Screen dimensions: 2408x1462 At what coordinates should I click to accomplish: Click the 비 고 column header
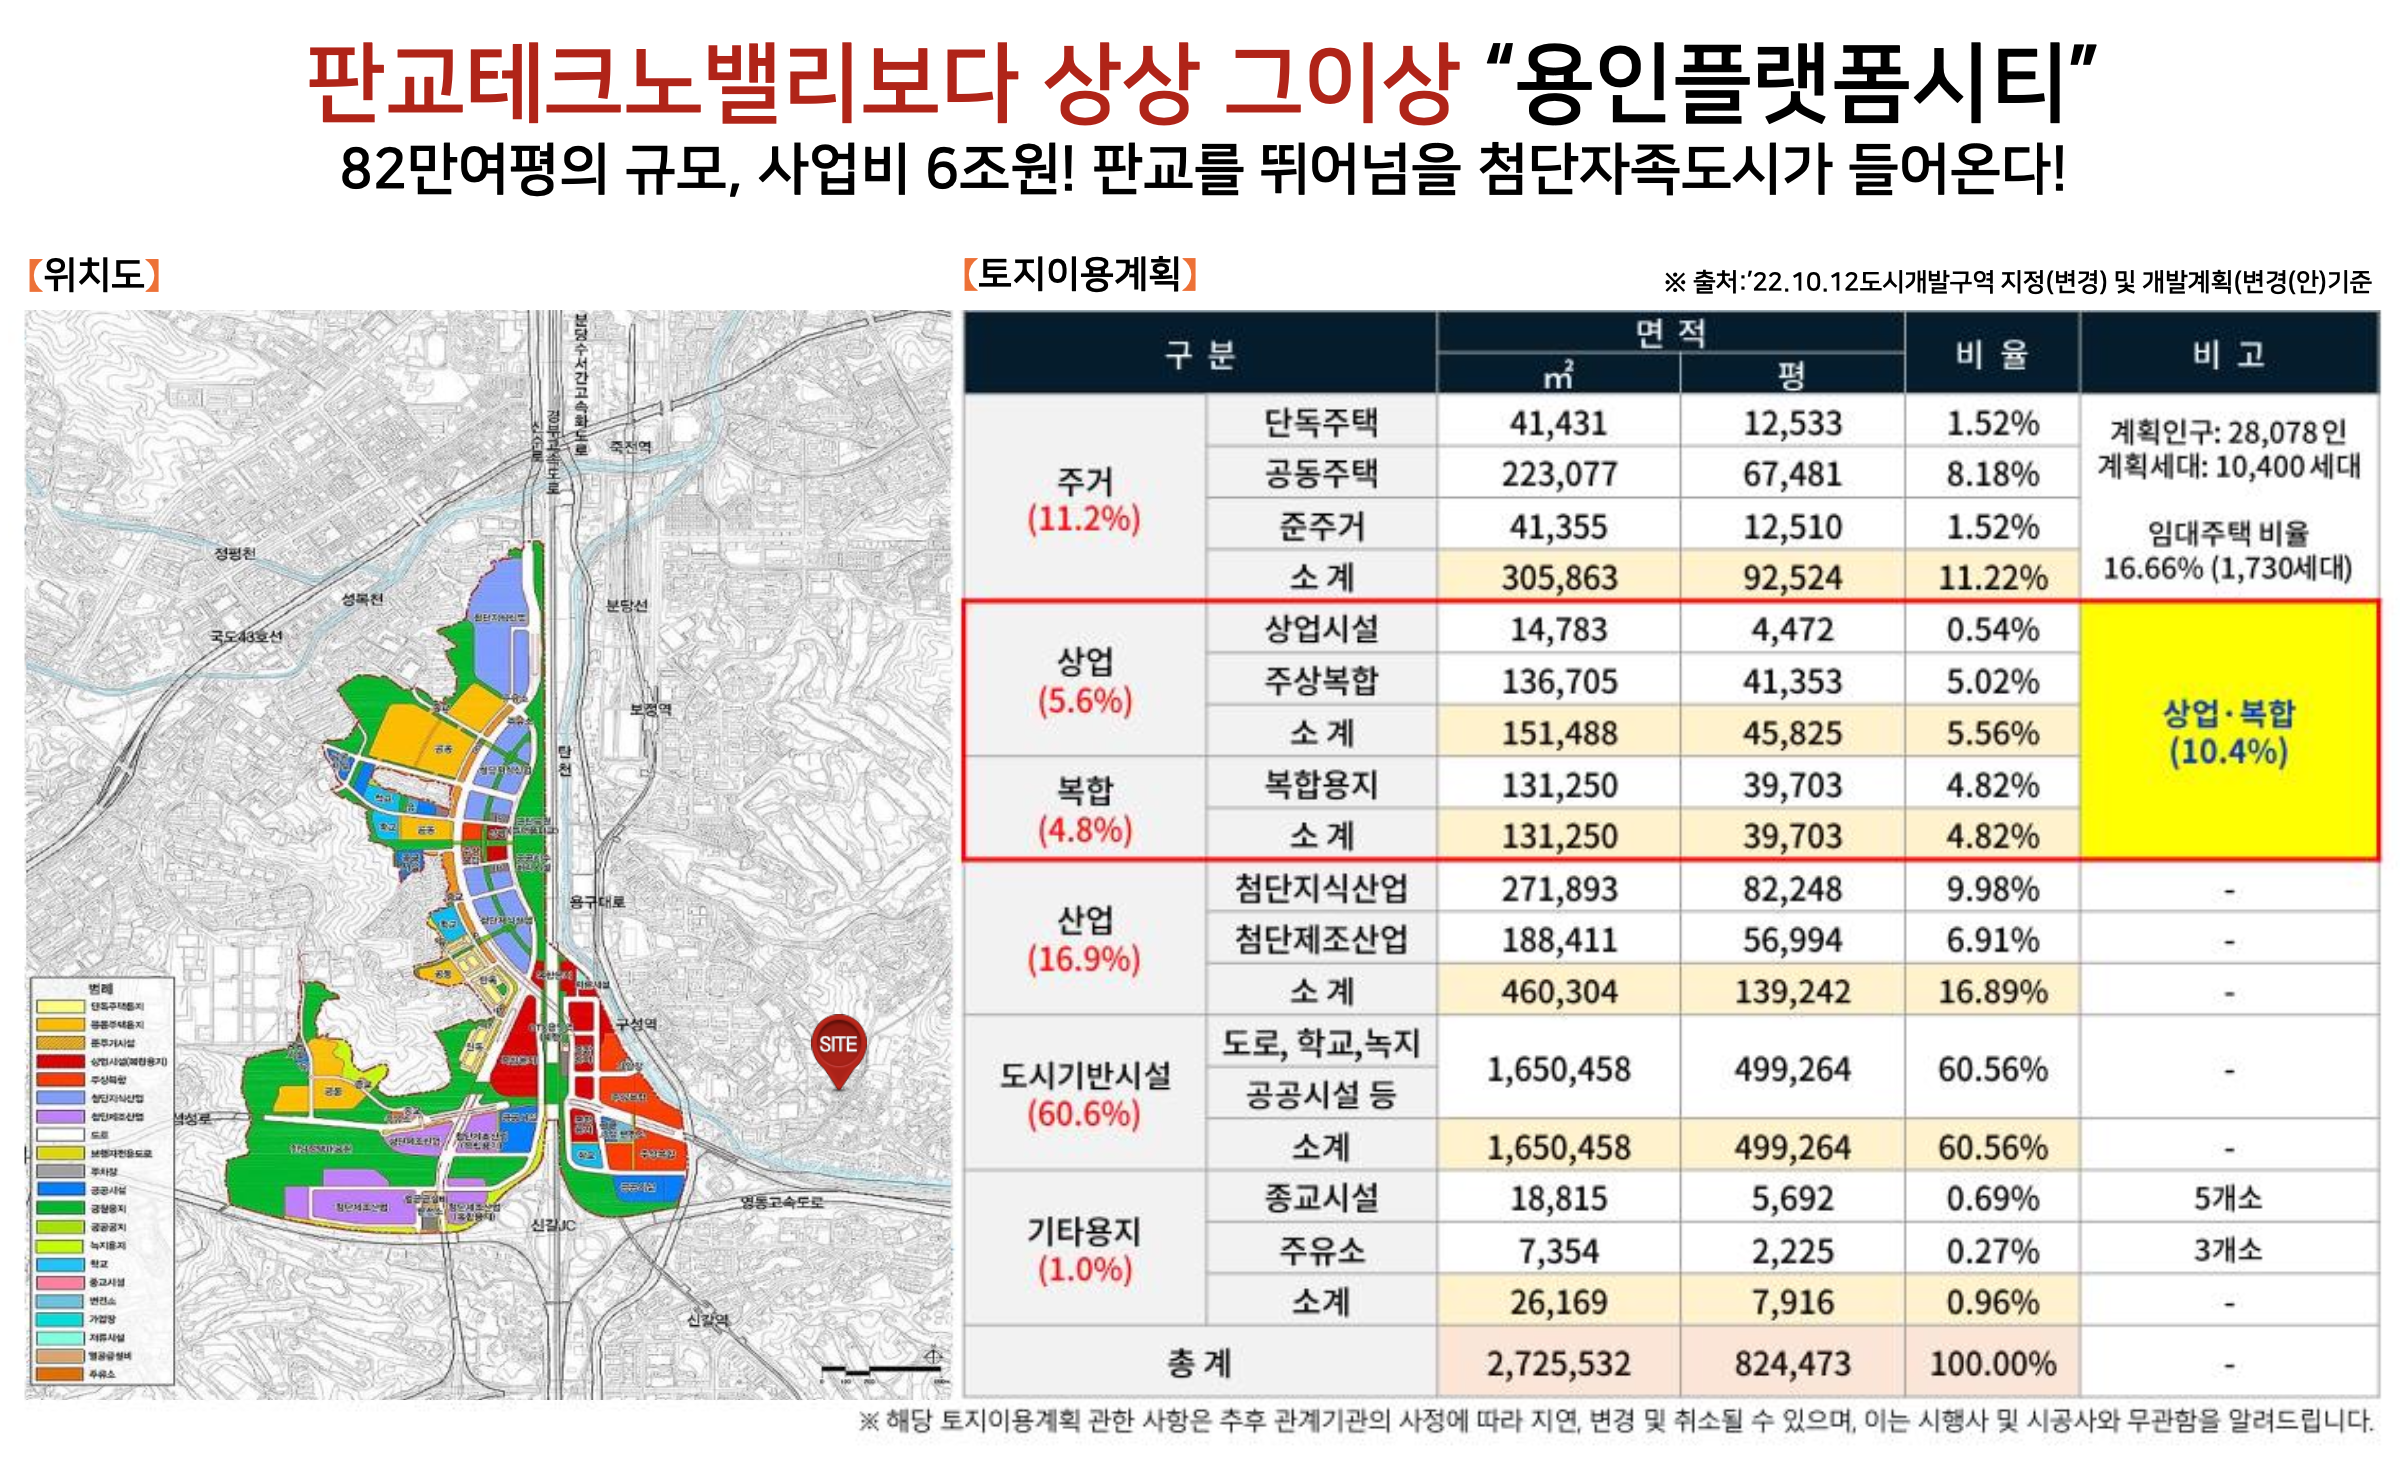[x=2229, y=354]
